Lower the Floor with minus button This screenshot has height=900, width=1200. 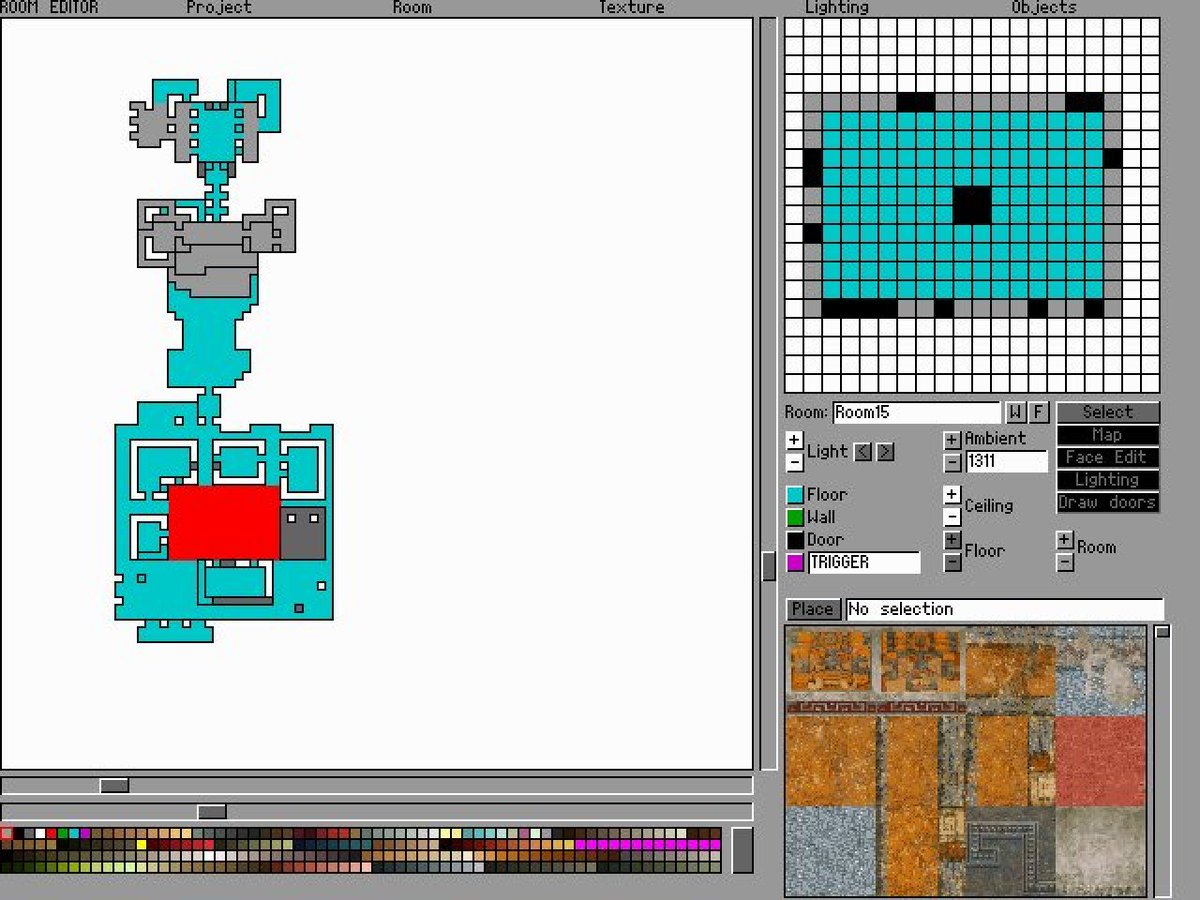click(x=952, y=562)
